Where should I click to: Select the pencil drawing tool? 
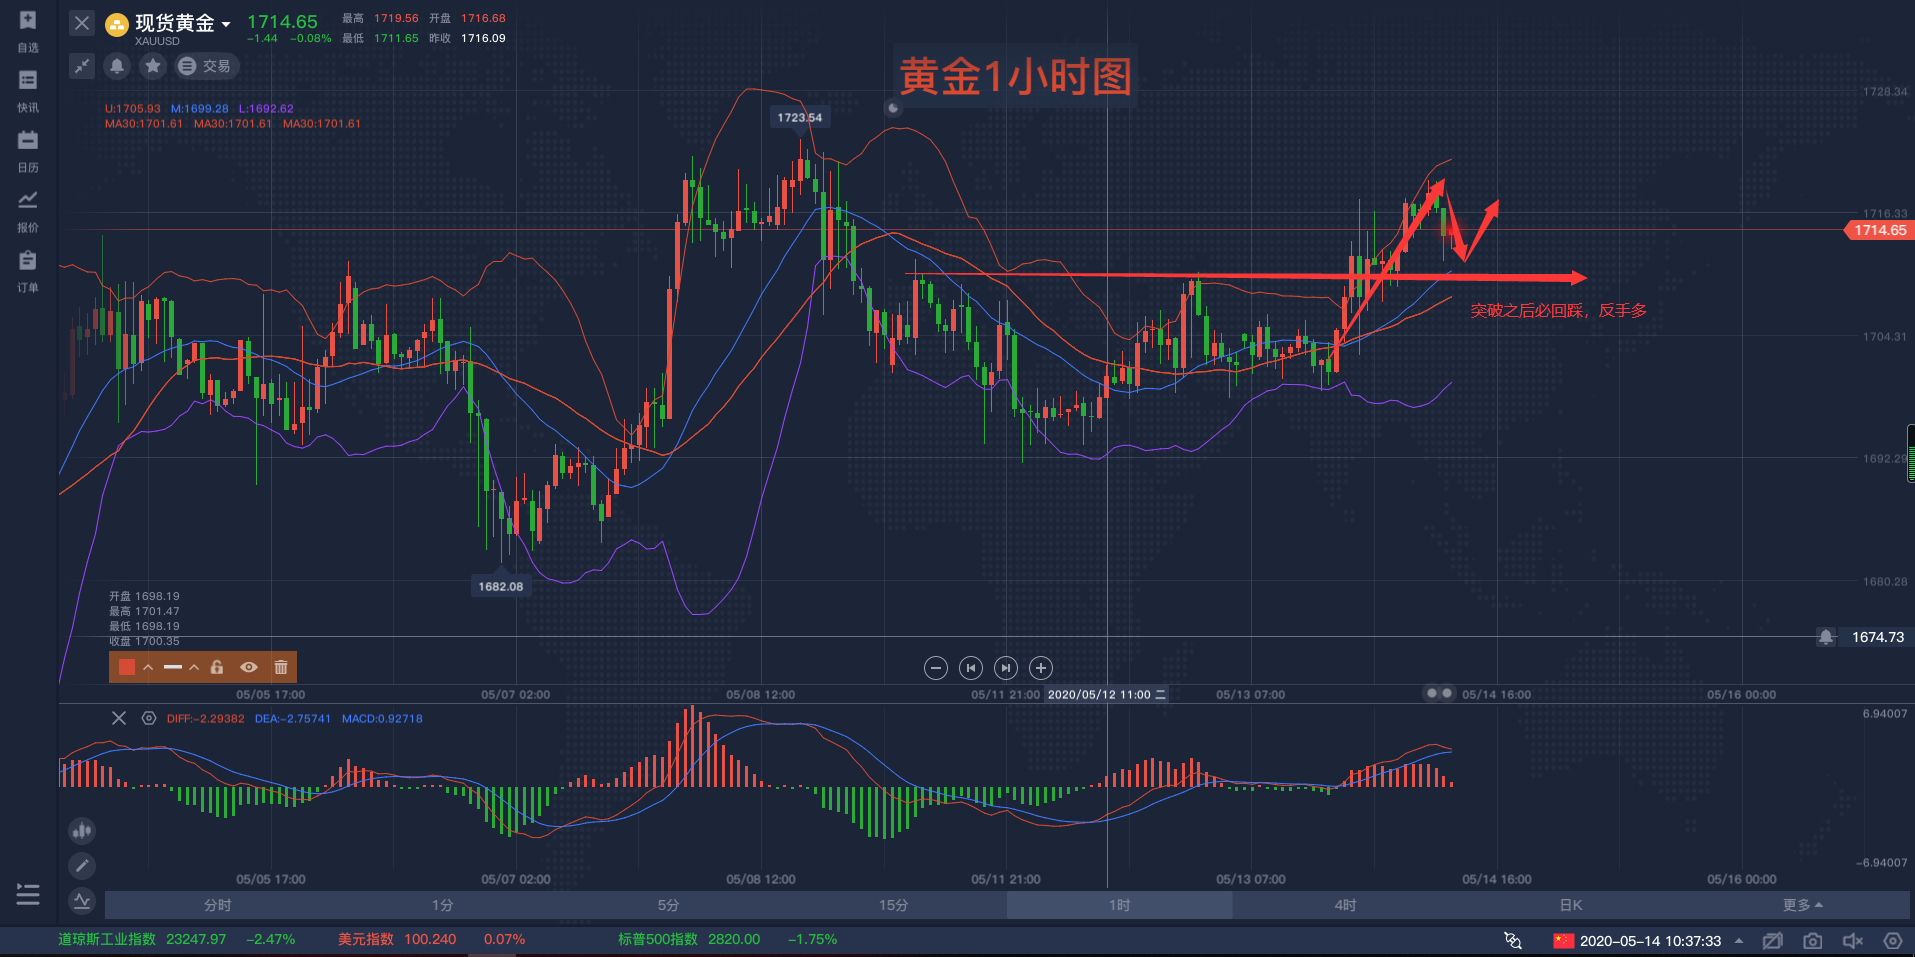[x=82, y=865]
